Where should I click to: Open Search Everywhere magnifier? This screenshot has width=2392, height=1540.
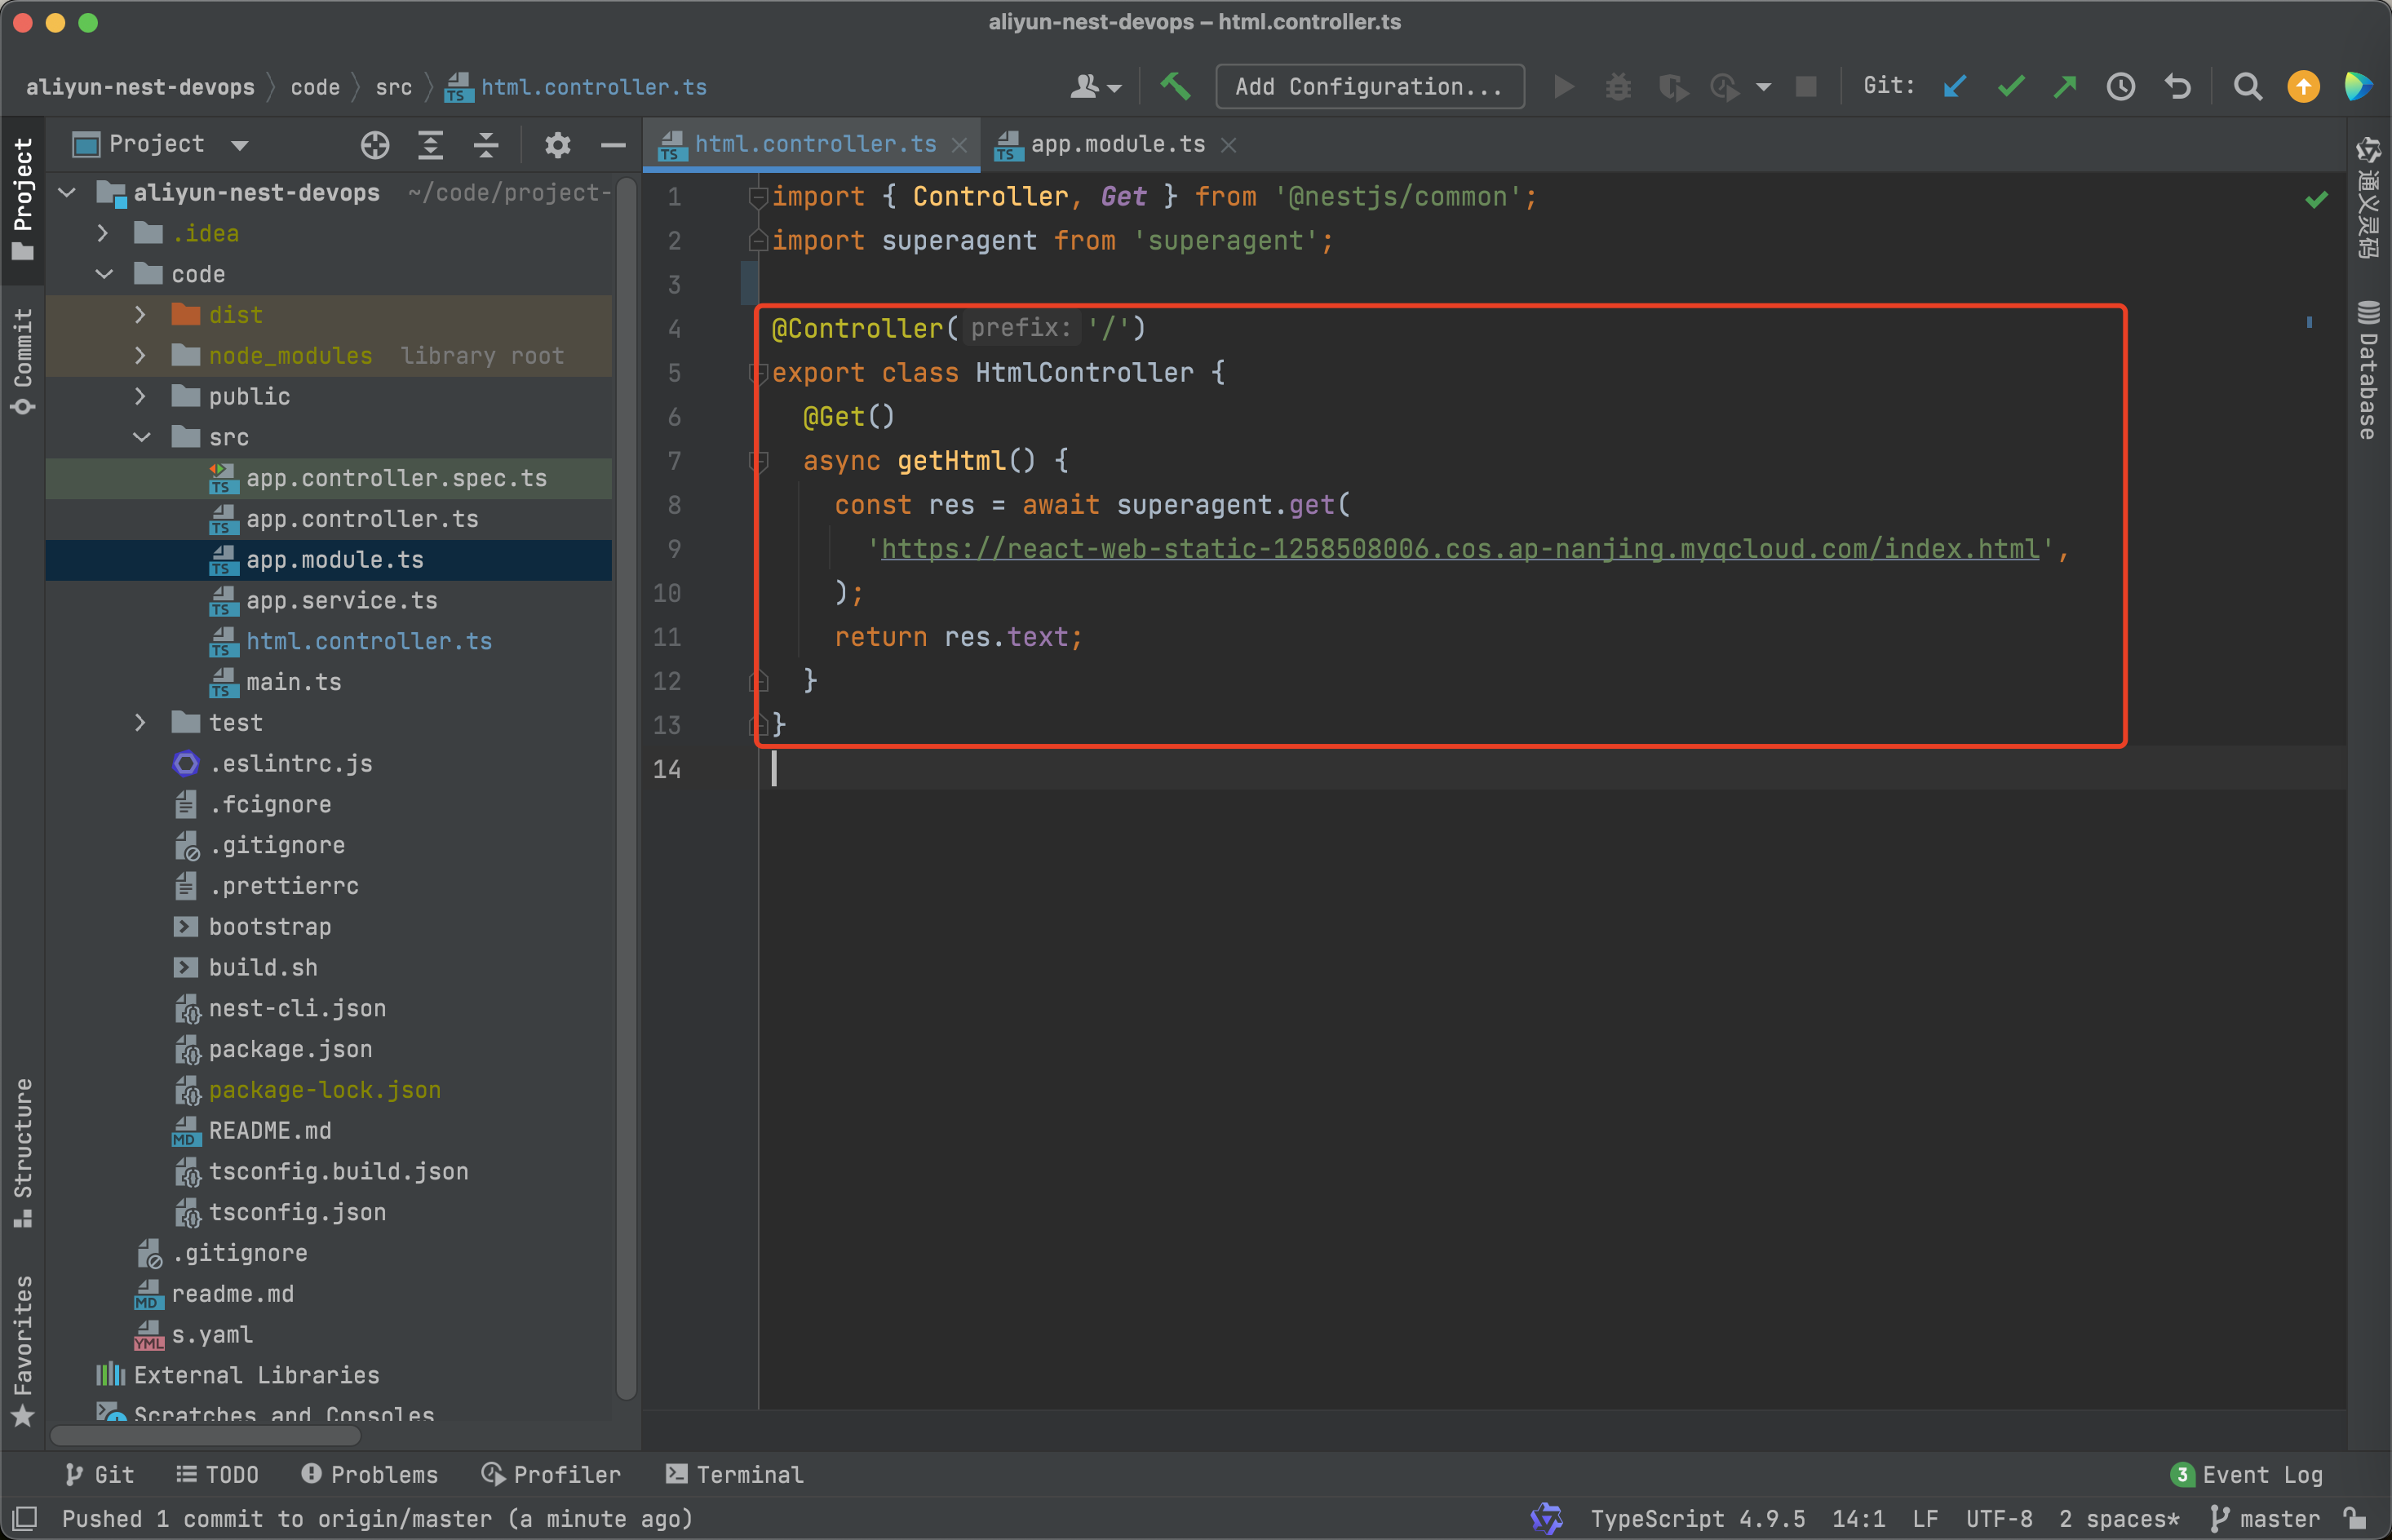tap(2247, 87)
